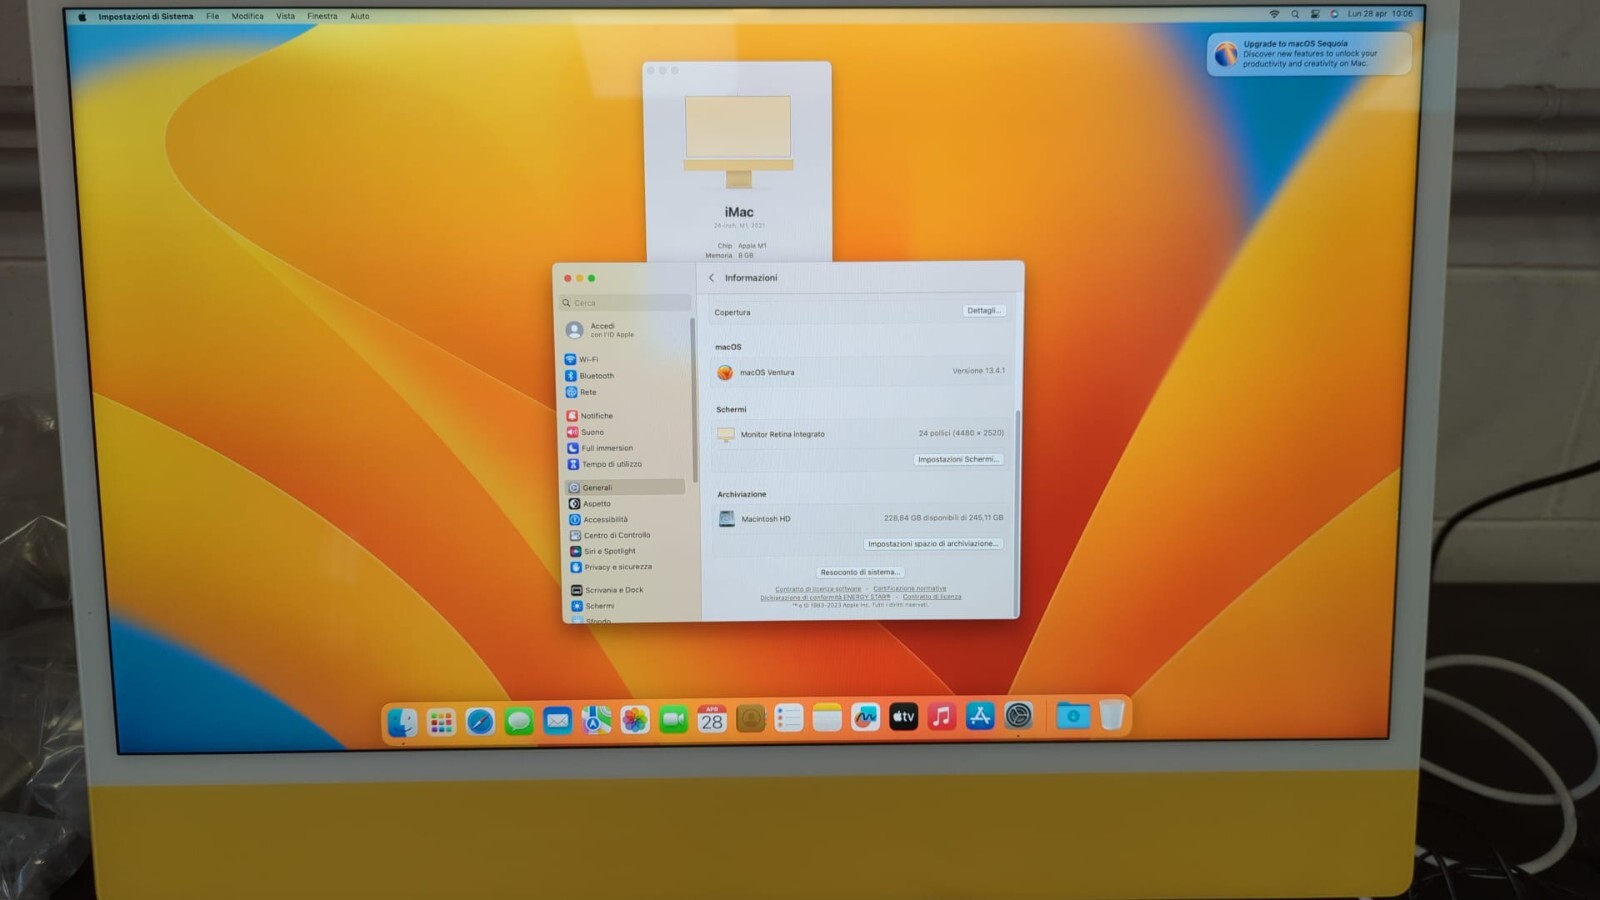
Task: Launch Music from the Dock
Action: (x=942, y=716)
